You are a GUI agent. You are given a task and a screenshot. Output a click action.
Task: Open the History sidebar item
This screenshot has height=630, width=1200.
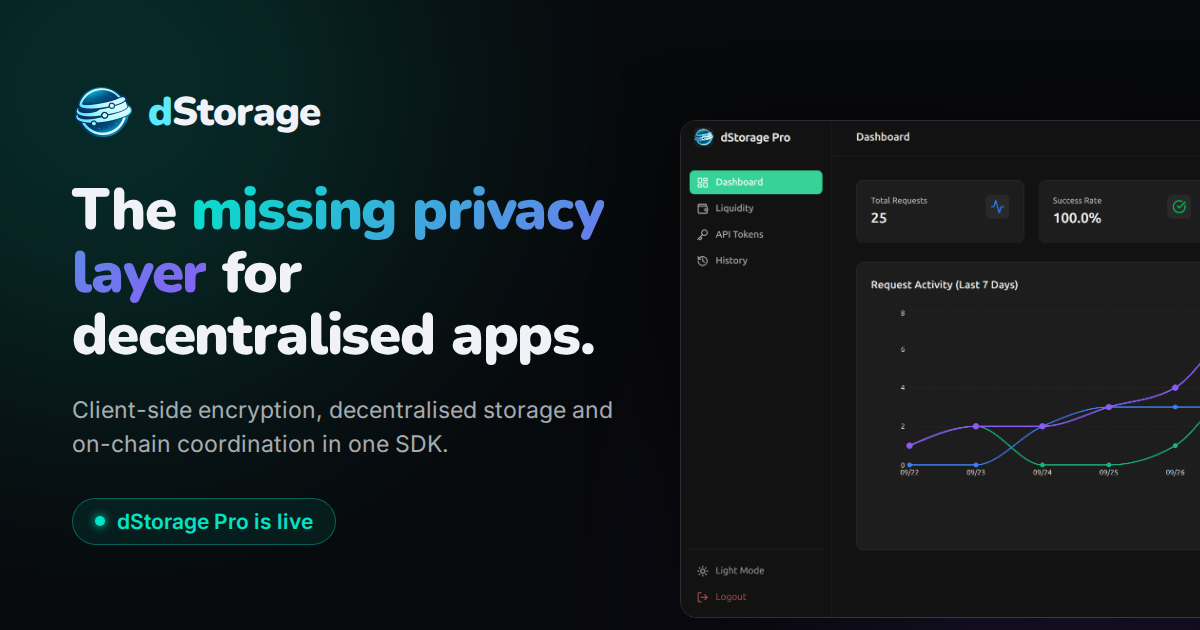point(756,260)
